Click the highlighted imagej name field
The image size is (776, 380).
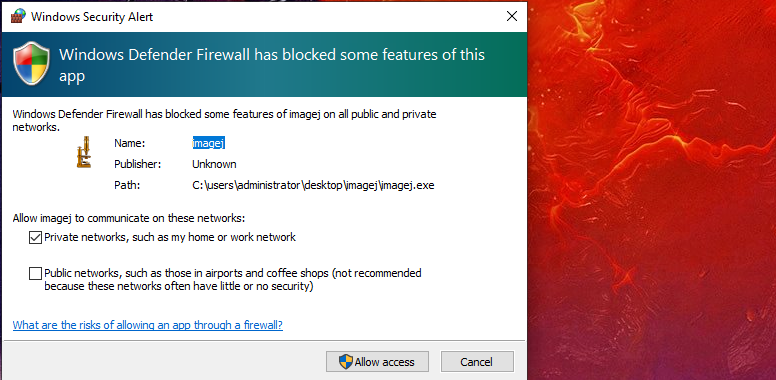tap(208, 143)
